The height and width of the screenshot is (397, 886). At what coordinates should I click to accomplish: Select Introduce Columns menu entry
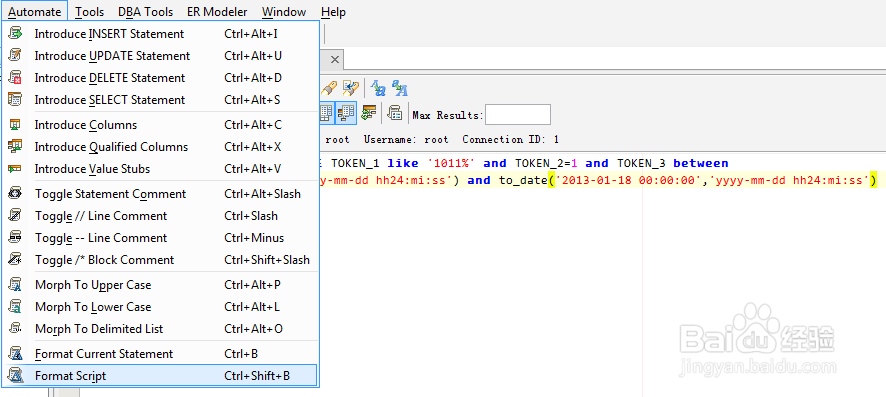[160, 125]
